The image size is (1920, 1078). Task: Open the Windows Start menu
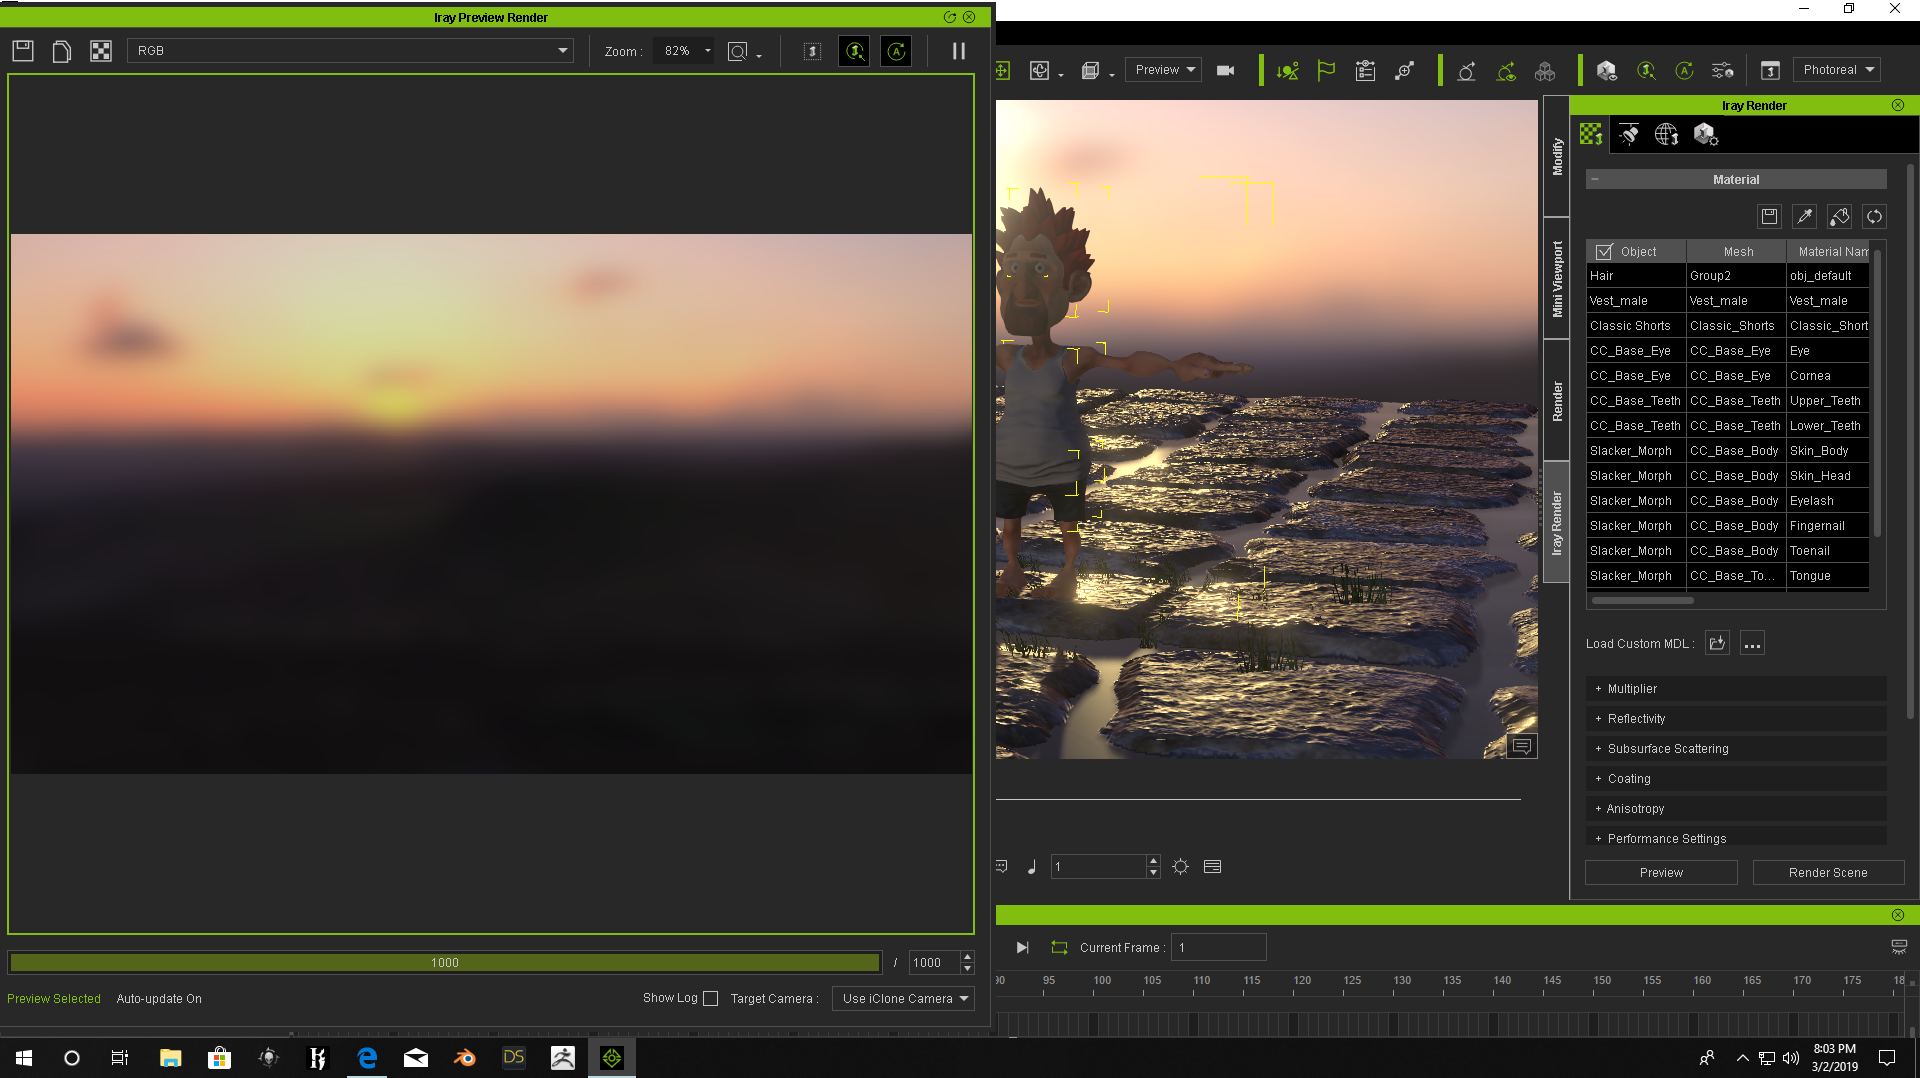(x=24, y=1058)
